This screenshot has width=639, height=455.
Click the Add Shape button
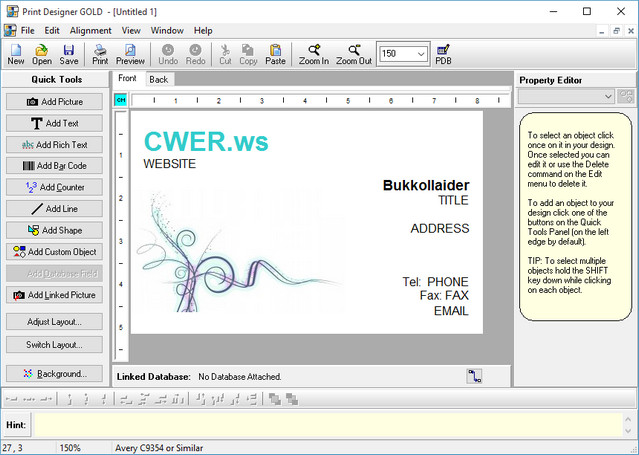[x=56, y=230]
